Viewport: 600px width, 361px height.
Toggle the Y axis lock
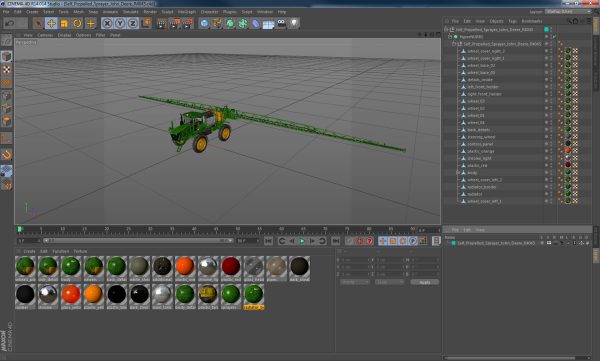pos(120,24)
